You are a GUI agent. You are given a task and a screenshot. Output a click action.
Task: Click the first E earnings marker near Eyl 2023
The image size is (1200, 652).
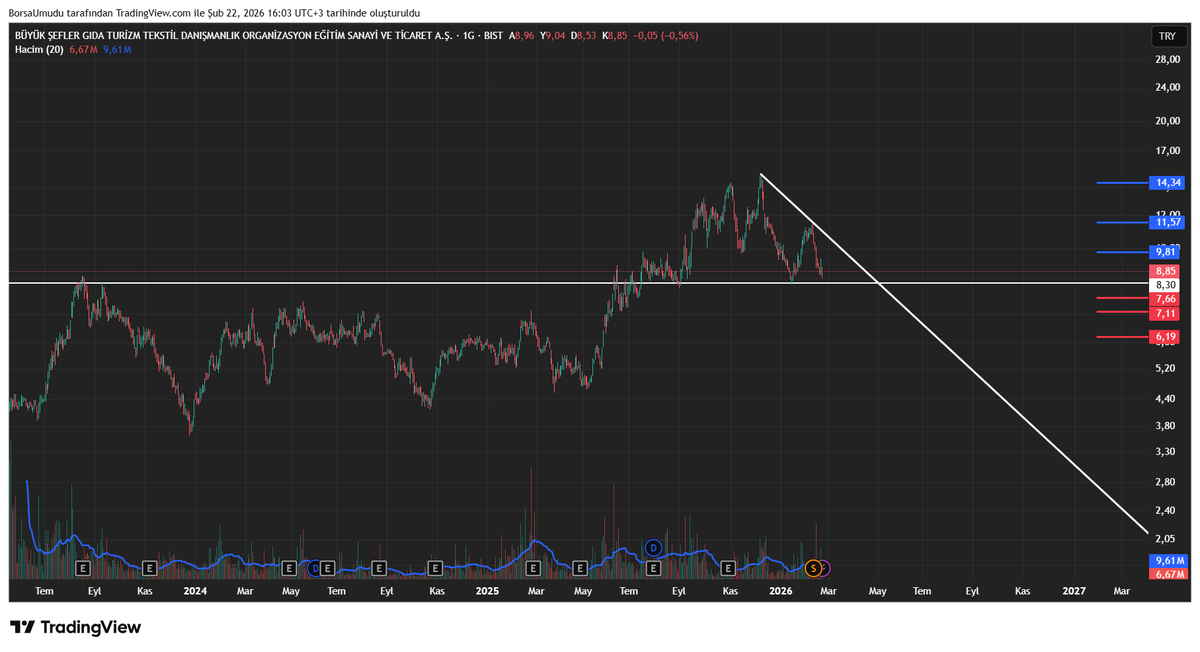coord(84,568)
